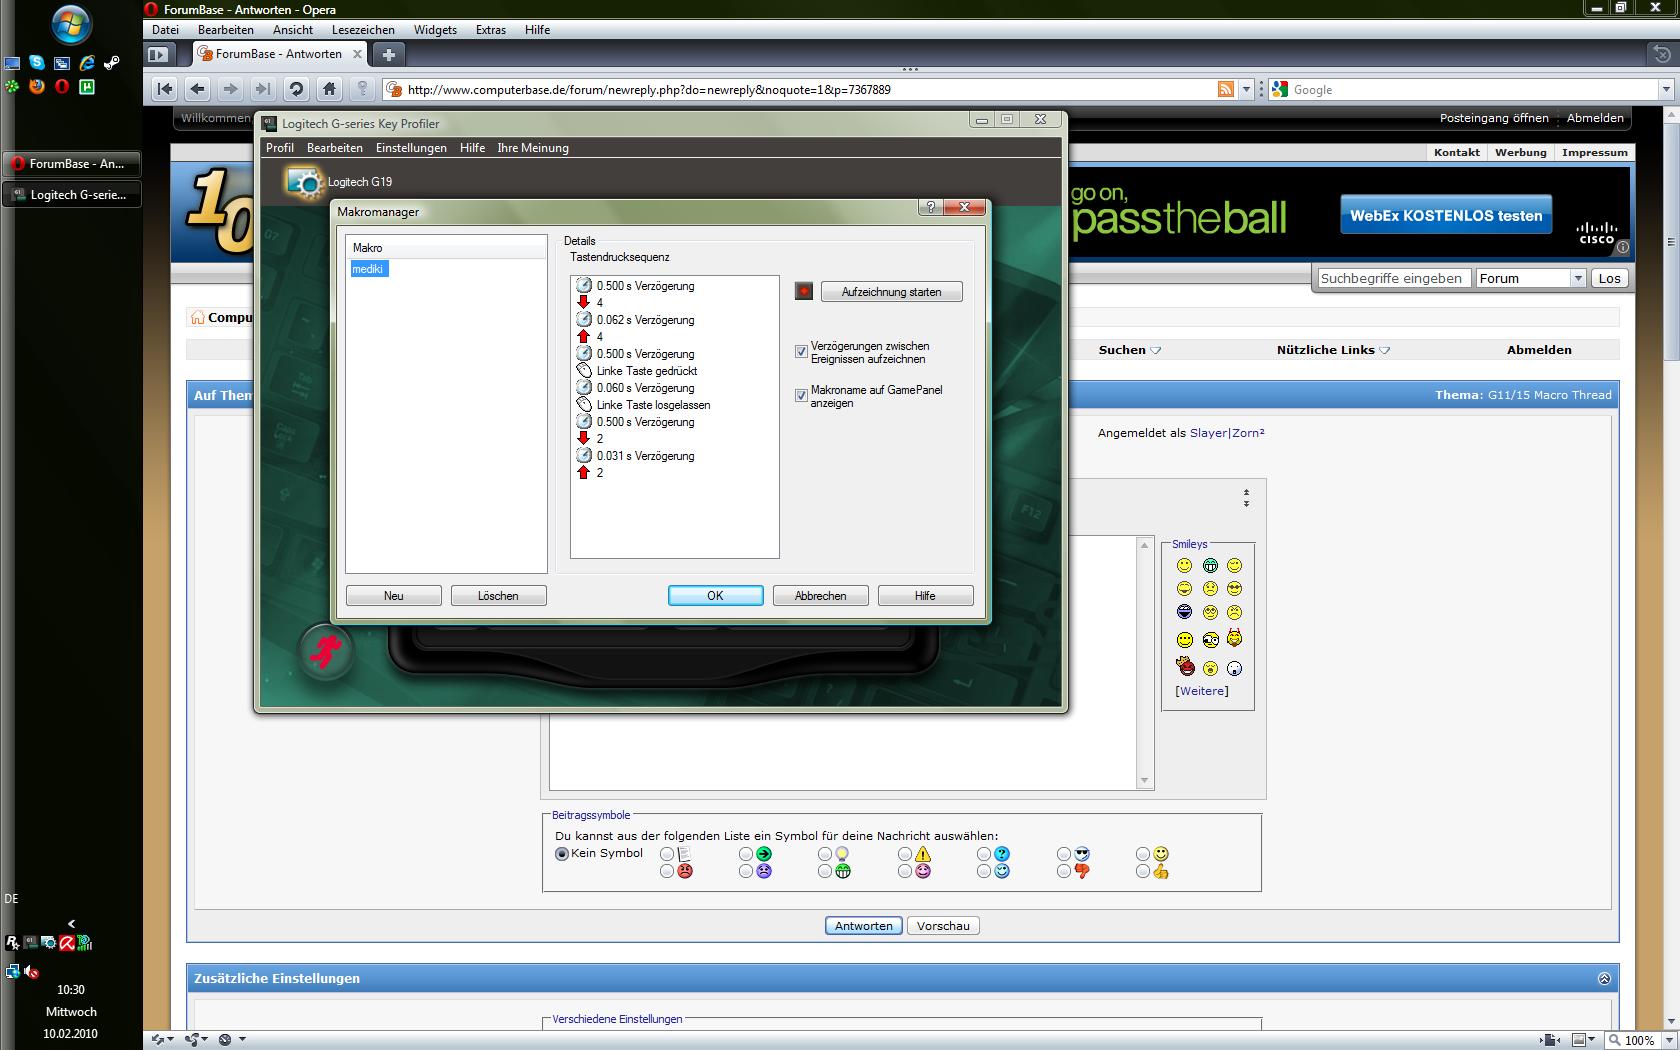Select the warning triangle post symbol radio

tap(905, 854)
